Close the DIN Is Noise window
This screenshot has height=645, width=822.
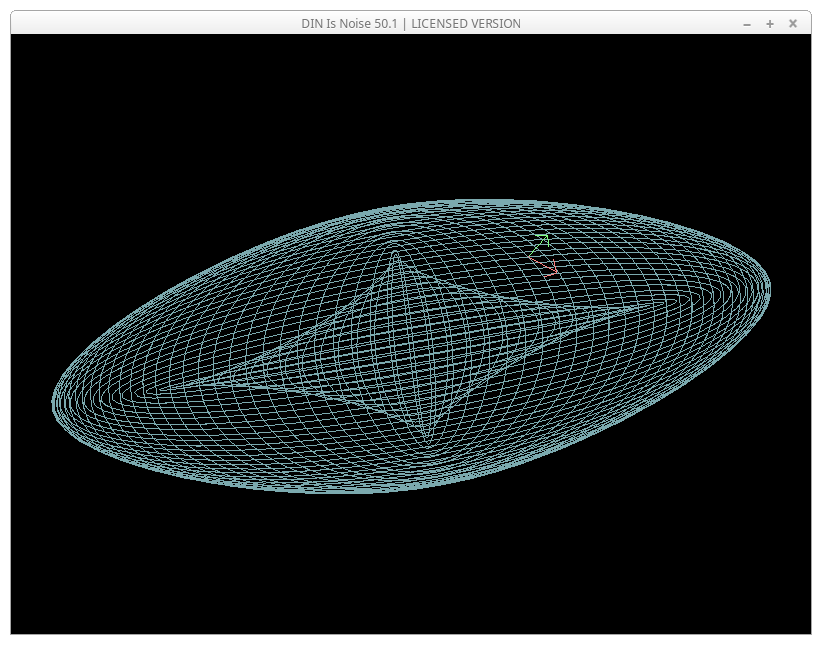[x=793, y=23]
